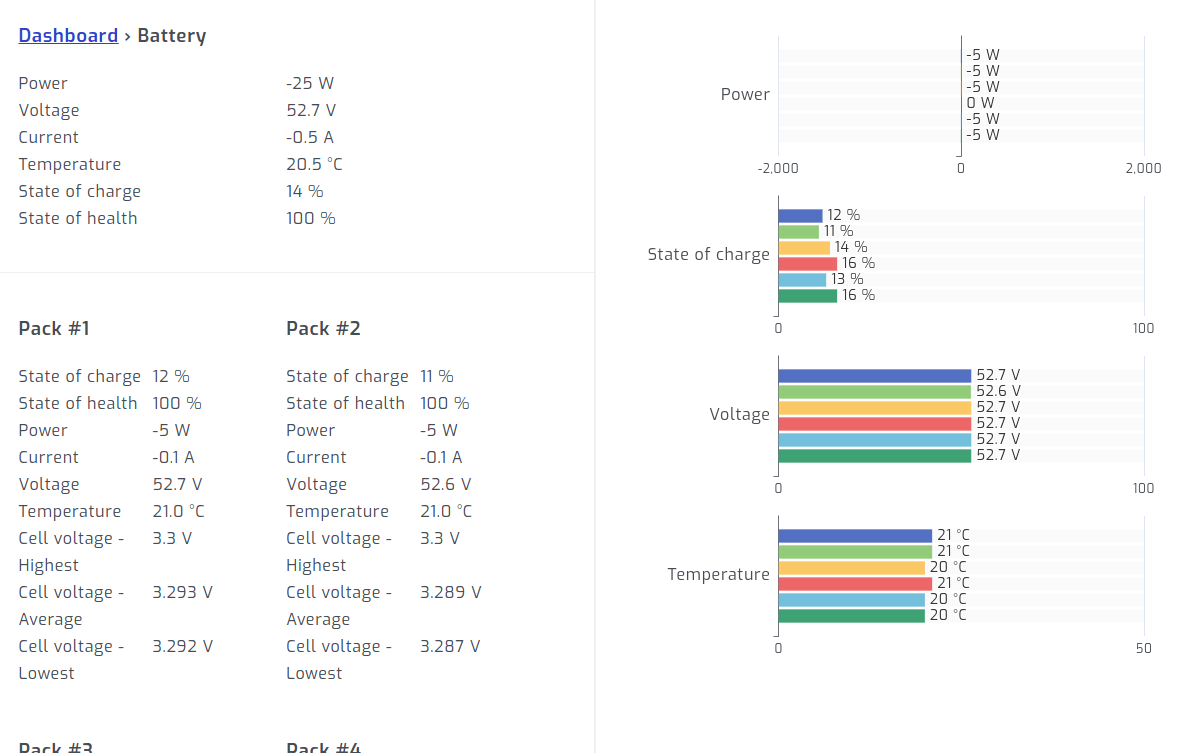This screenshot has height=753, width=1192.
Task: Click the blue bar in Temperature chart
Action: pos(855,536)
